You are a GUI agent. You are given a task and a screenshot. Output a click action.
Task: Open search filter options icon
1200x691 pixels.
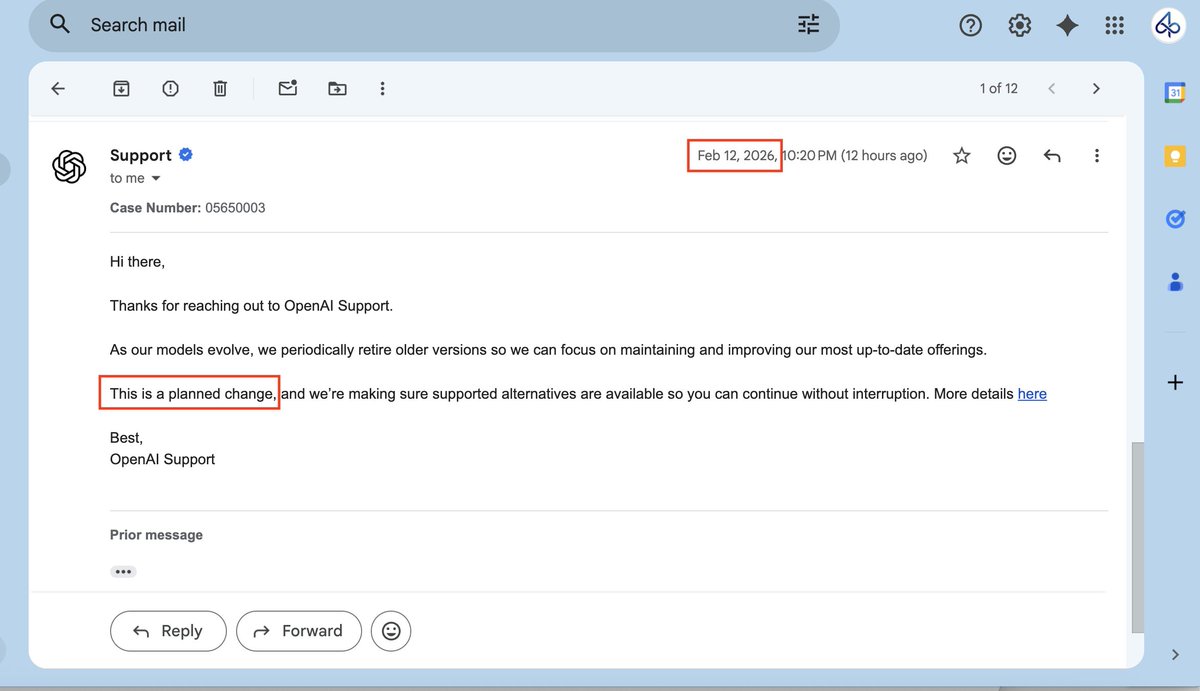point(808,25)
